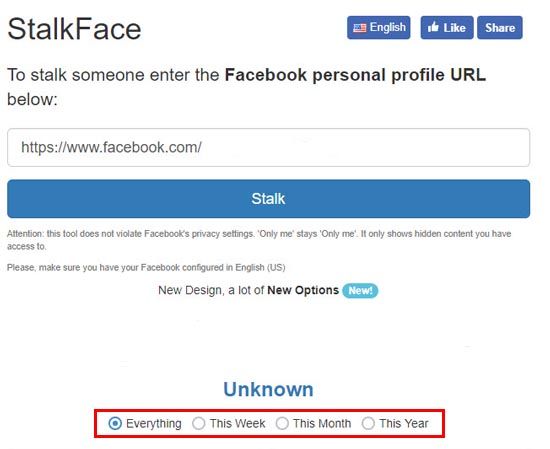Click the Unknown profile name heading
Viewport: 550px width, 449px height.
[x=268, y=389]
